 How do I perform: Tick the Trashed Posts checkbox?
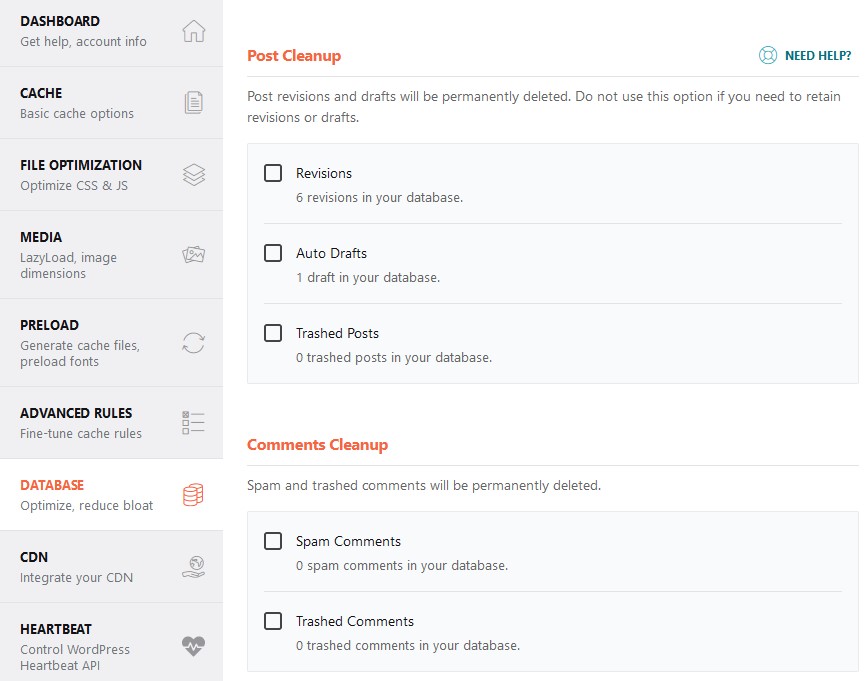tap(273, 333)
